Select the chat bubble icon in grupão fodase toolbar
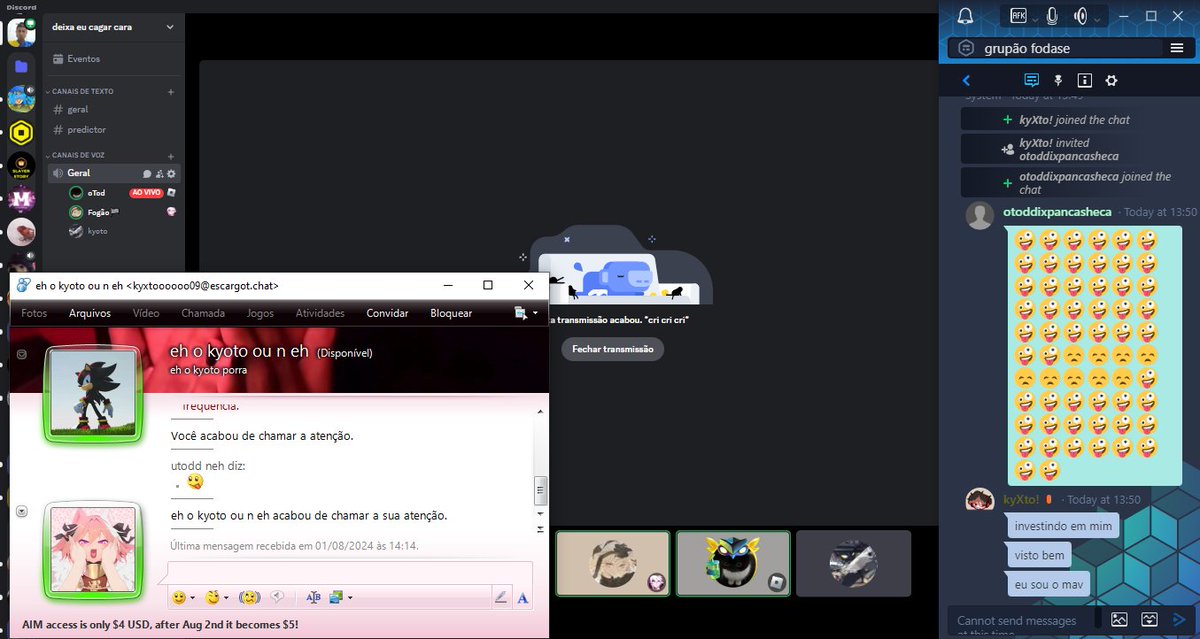 click(1031, 81)
